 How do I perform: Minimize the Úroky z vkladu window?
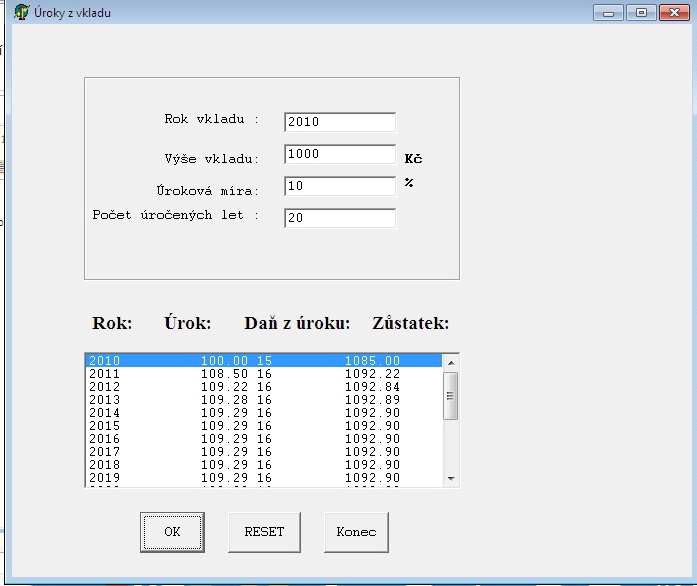tap(608, 12)
